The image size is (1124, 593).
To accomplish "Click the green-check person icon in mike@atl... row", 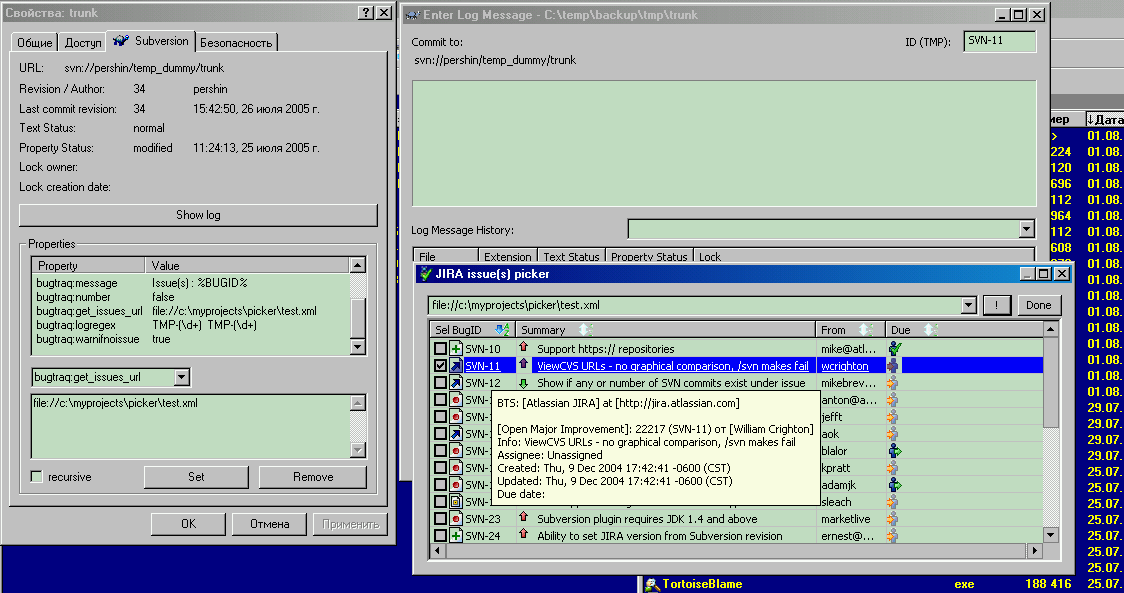I will click(x=894, y=349).
